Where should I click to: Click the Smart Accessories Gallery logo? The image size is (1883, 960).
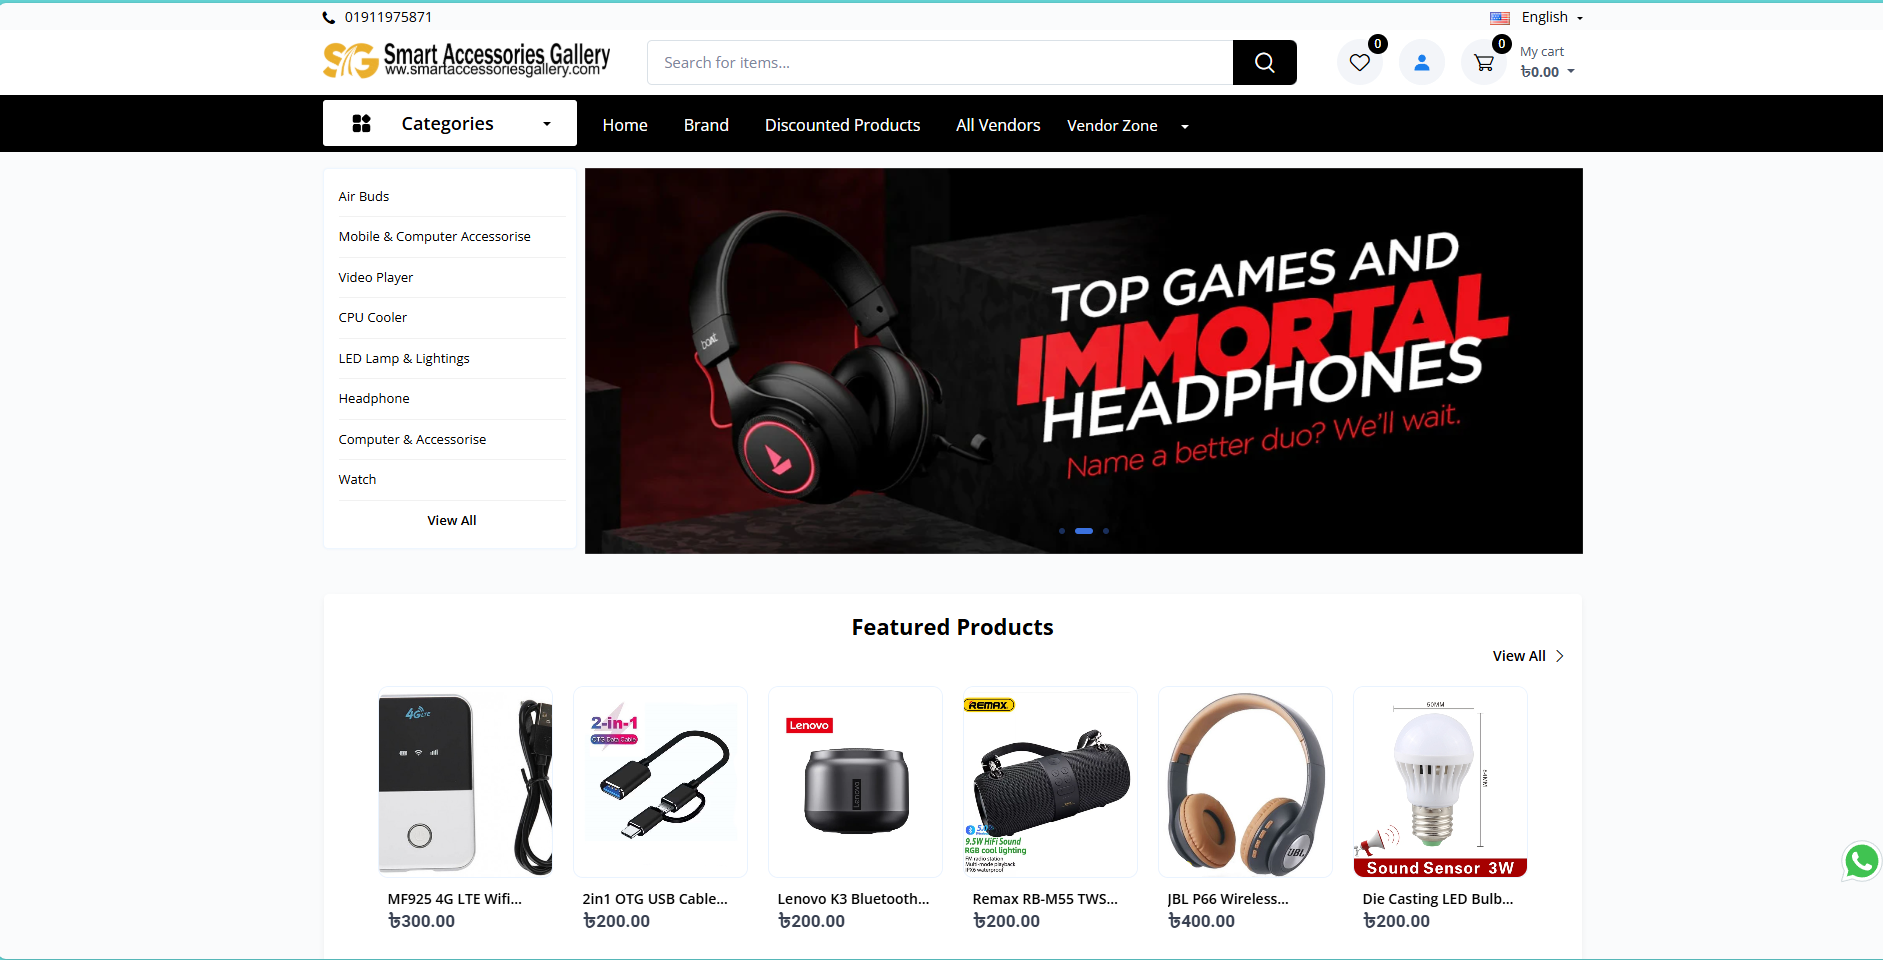coord(467,60)
